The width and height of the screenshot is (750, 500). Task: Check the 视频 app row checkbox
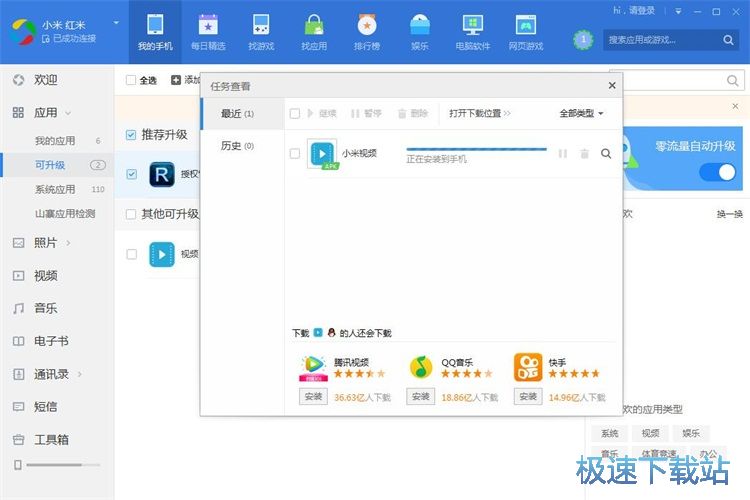coord(132,254)
